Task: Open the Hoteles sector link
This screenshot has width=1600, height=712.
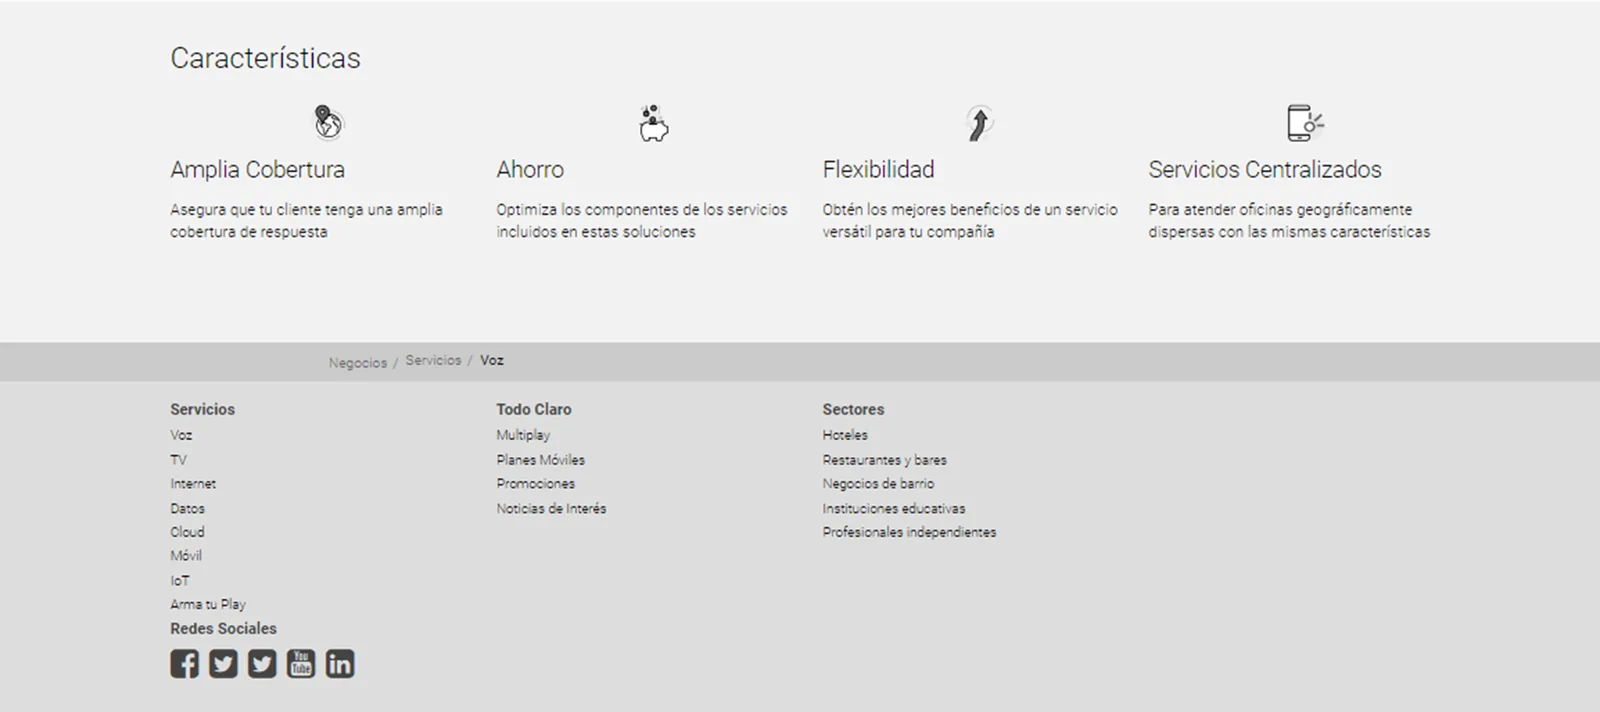Action: click(845, 435)
